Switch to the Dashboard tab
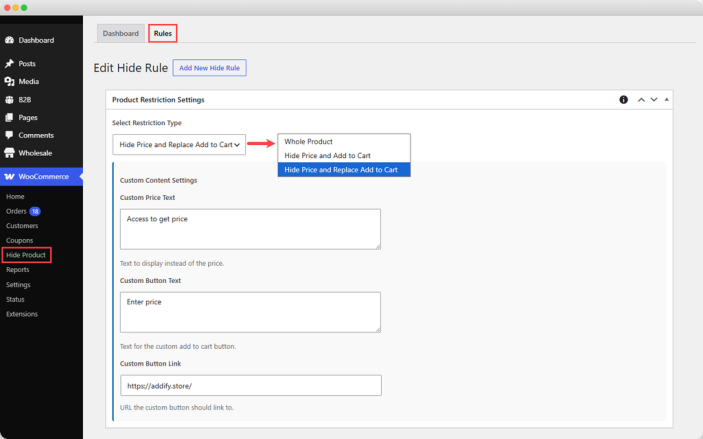The height and width of the screenshot is (439, 703). (121, 34)
